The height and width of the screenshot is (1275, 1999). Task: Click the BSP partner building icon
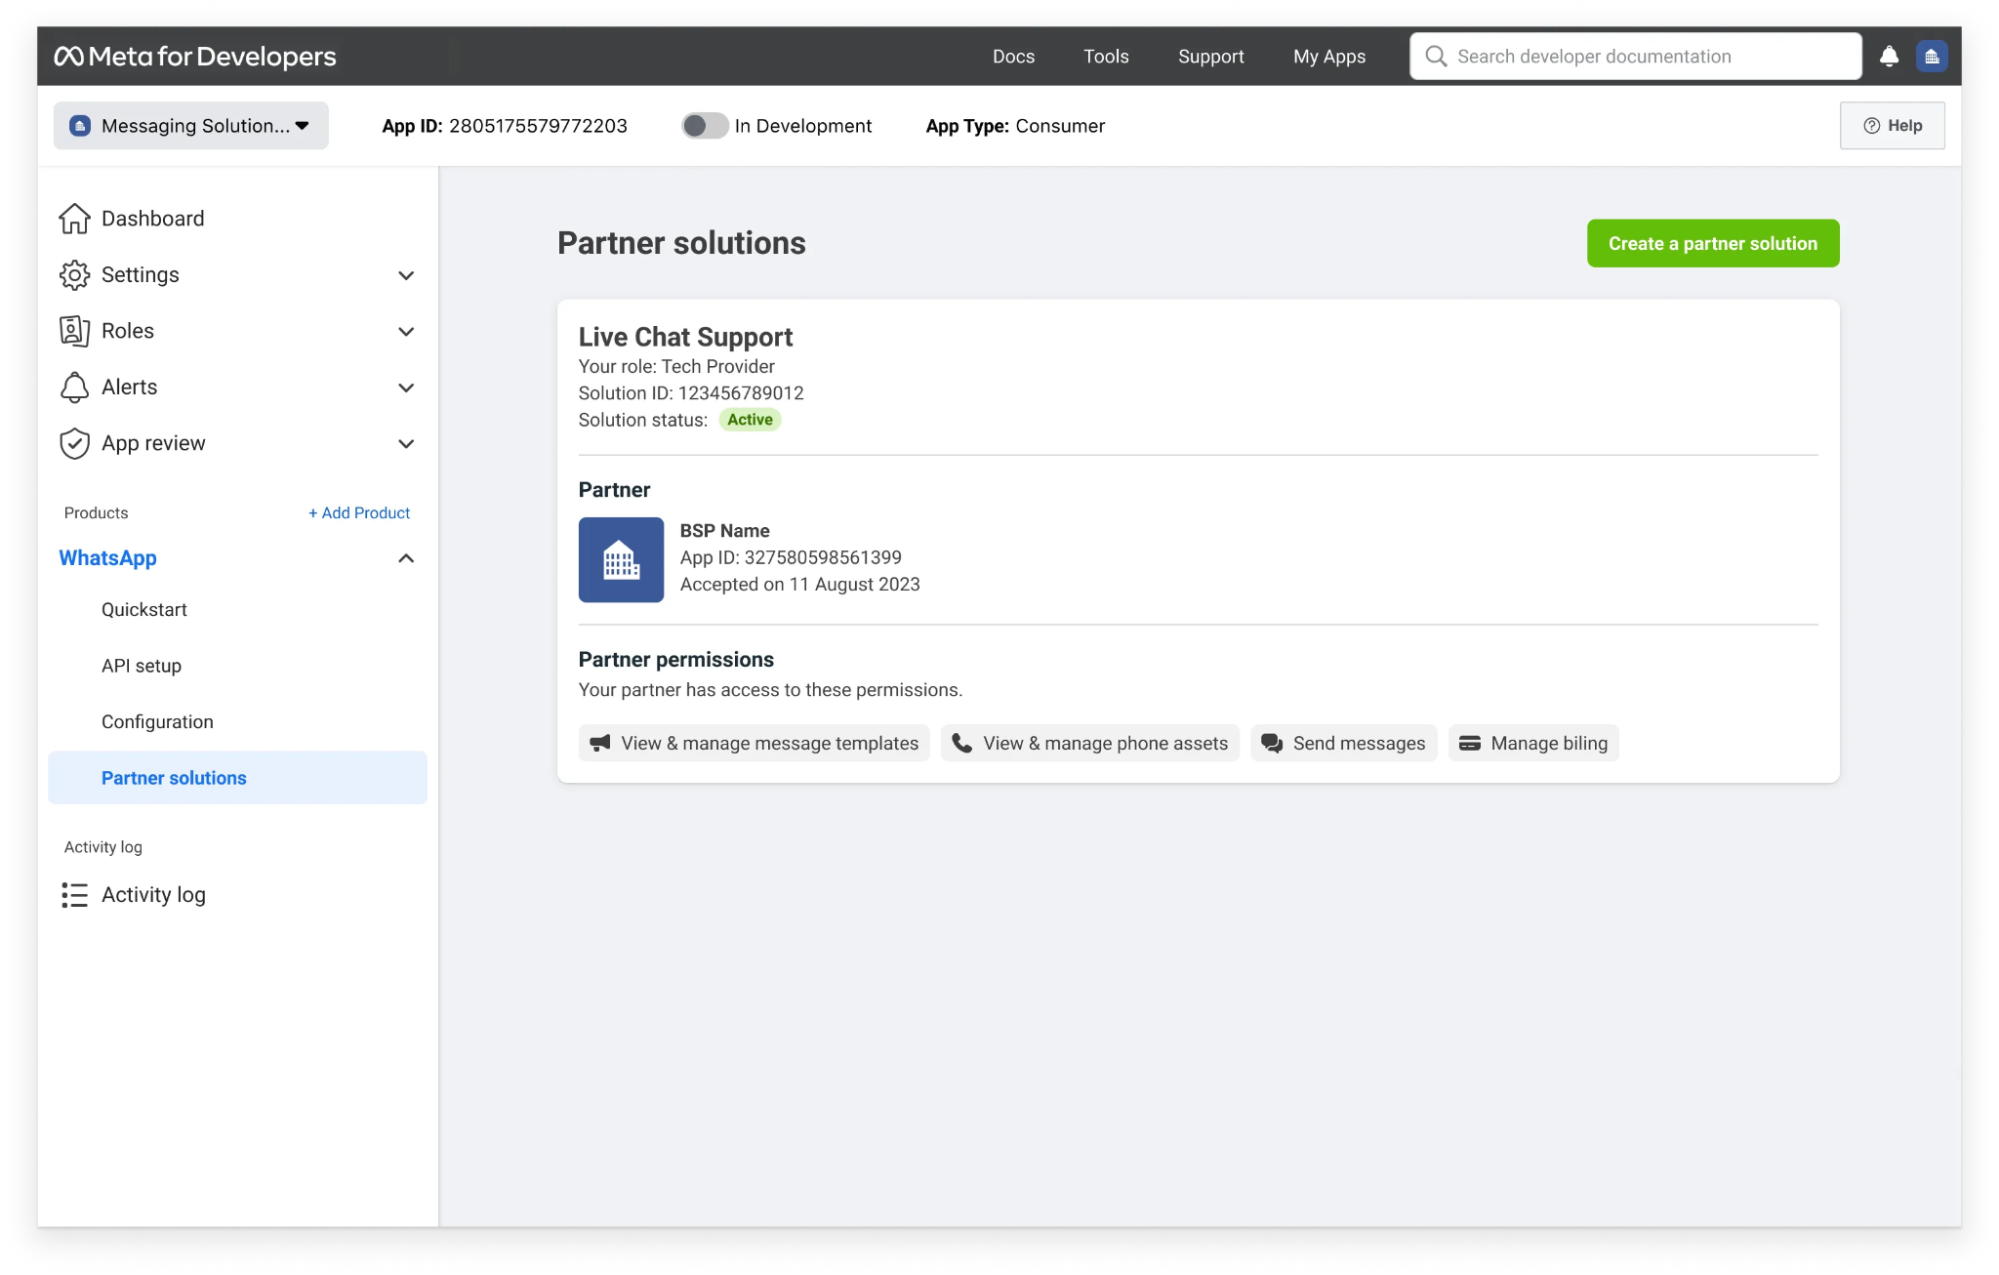pos(619,560)
